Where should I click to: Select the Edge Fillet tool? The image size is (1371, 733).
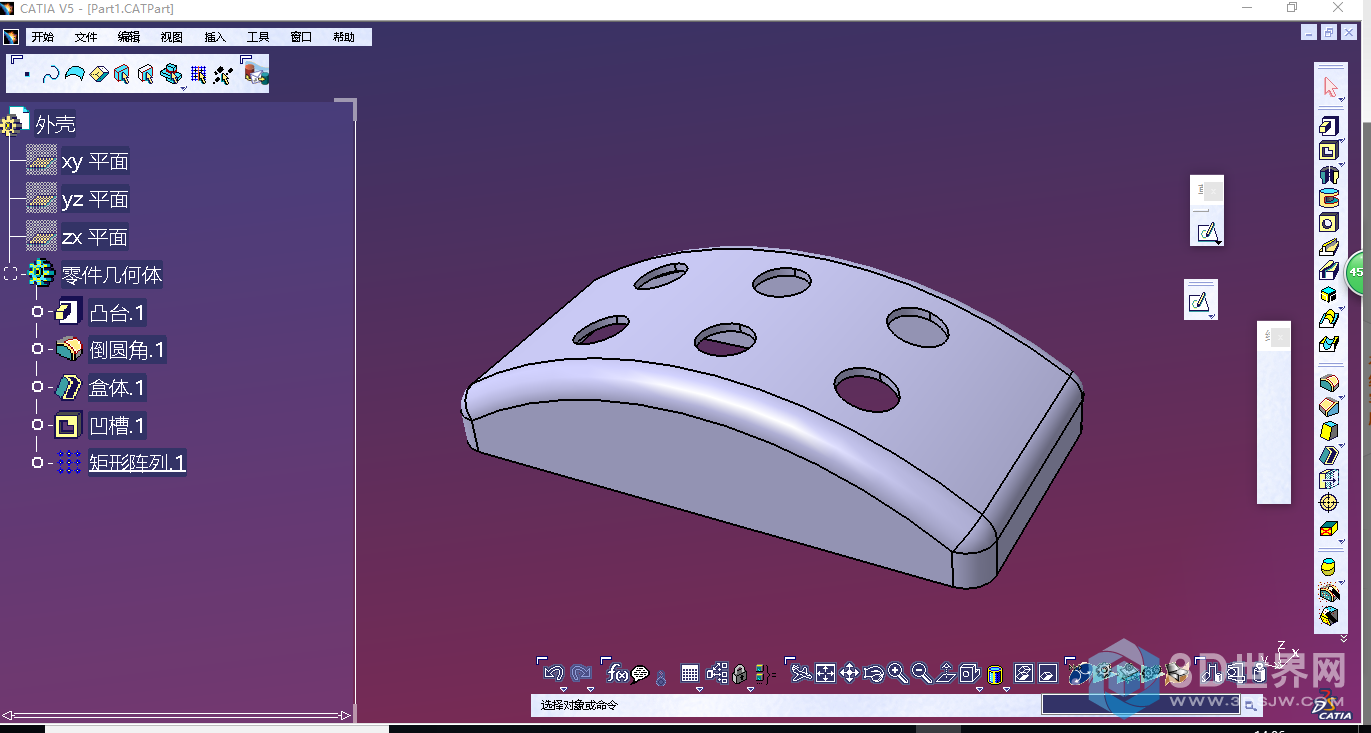pos(1328,382)
